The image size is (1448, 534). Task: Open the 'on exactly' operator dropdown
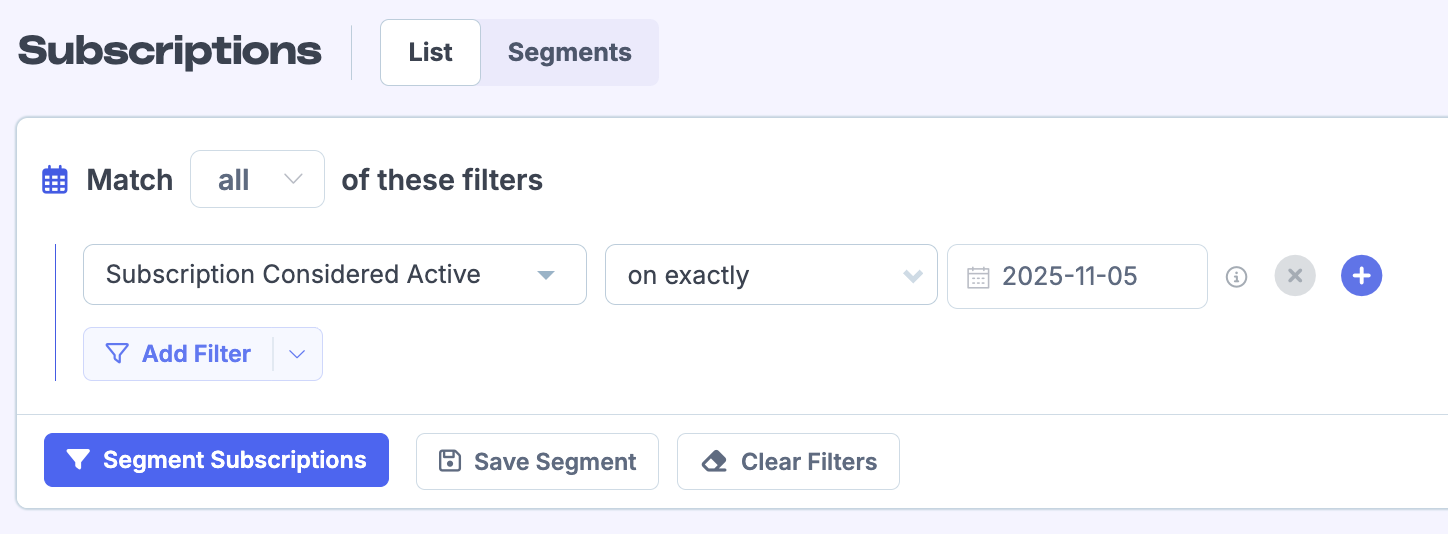coord(770,276)
